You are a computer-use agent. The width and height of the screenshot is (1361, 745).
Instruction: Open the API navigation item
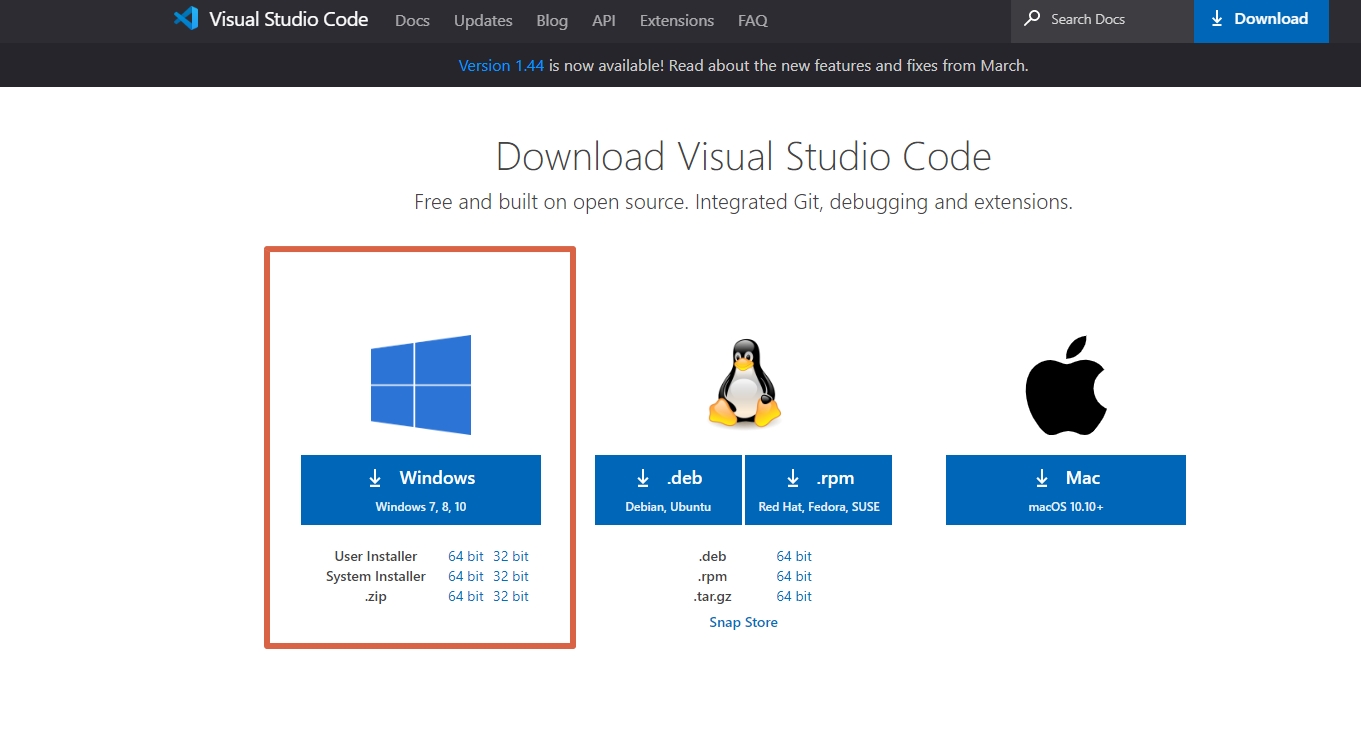[x=604, y=20]
